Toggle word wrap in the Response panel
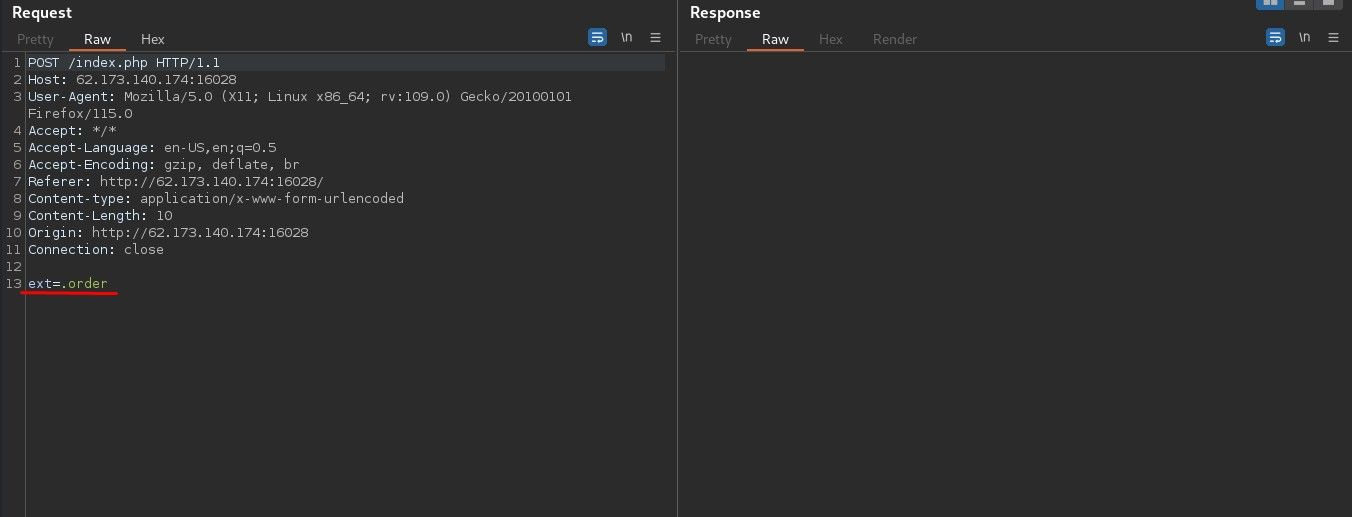 pos(1275,38)
